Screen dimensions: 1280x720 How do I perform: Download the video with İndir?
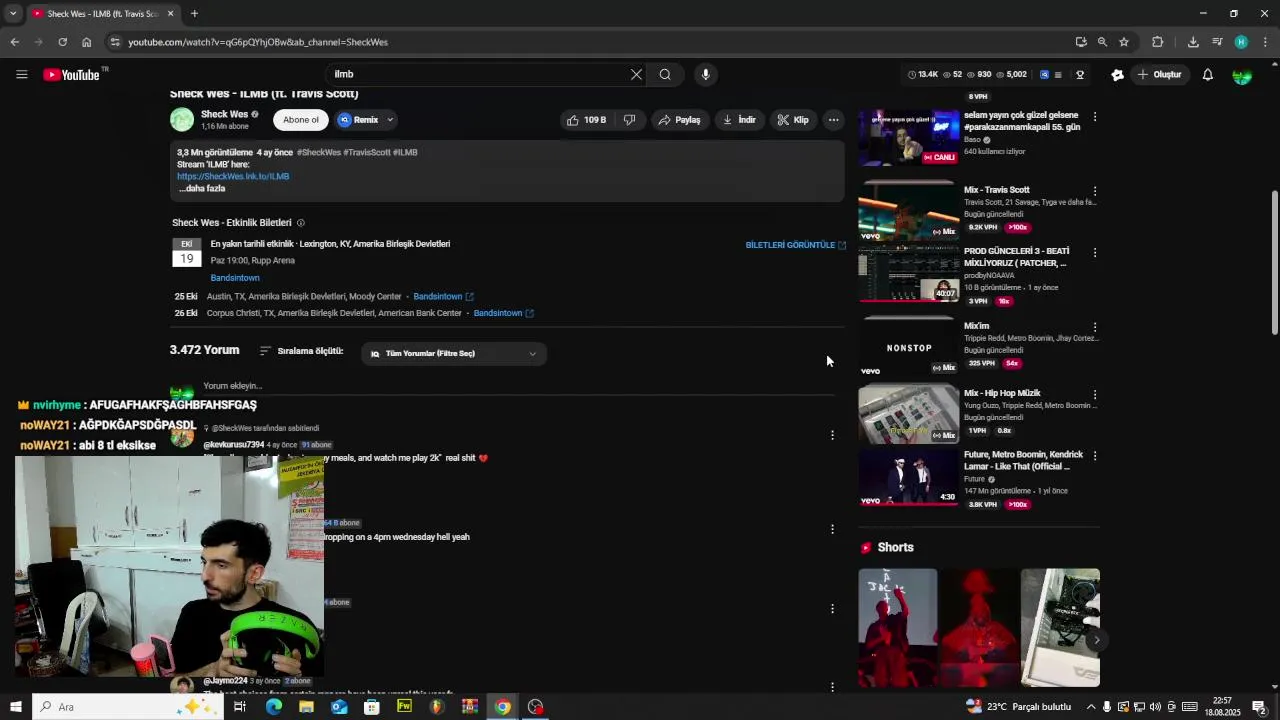pyautogui.click(x=740, y=120)
